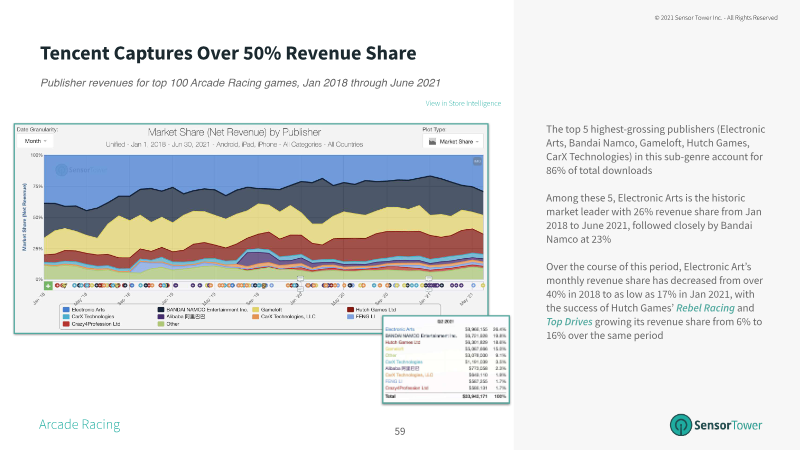Open the Month date granularity dropdown
This screenshot has width=800, height=450.
tap(36, 141)
